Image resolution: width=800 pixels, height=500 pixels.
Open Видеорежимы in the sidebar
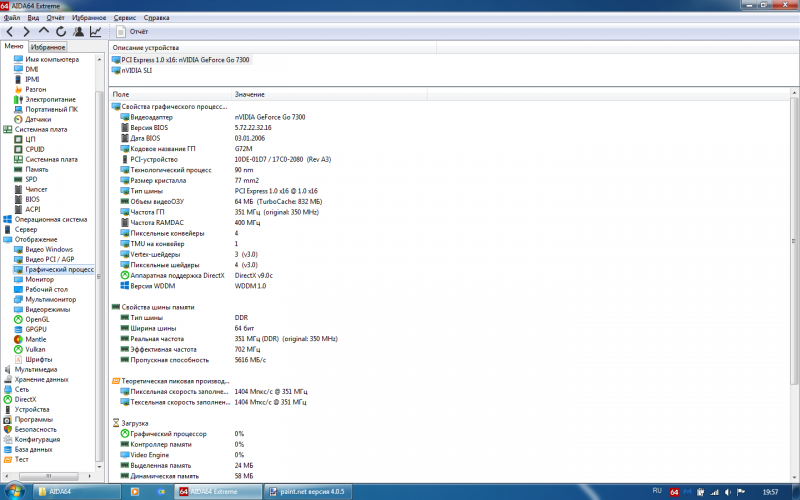[x=47, y=309]
